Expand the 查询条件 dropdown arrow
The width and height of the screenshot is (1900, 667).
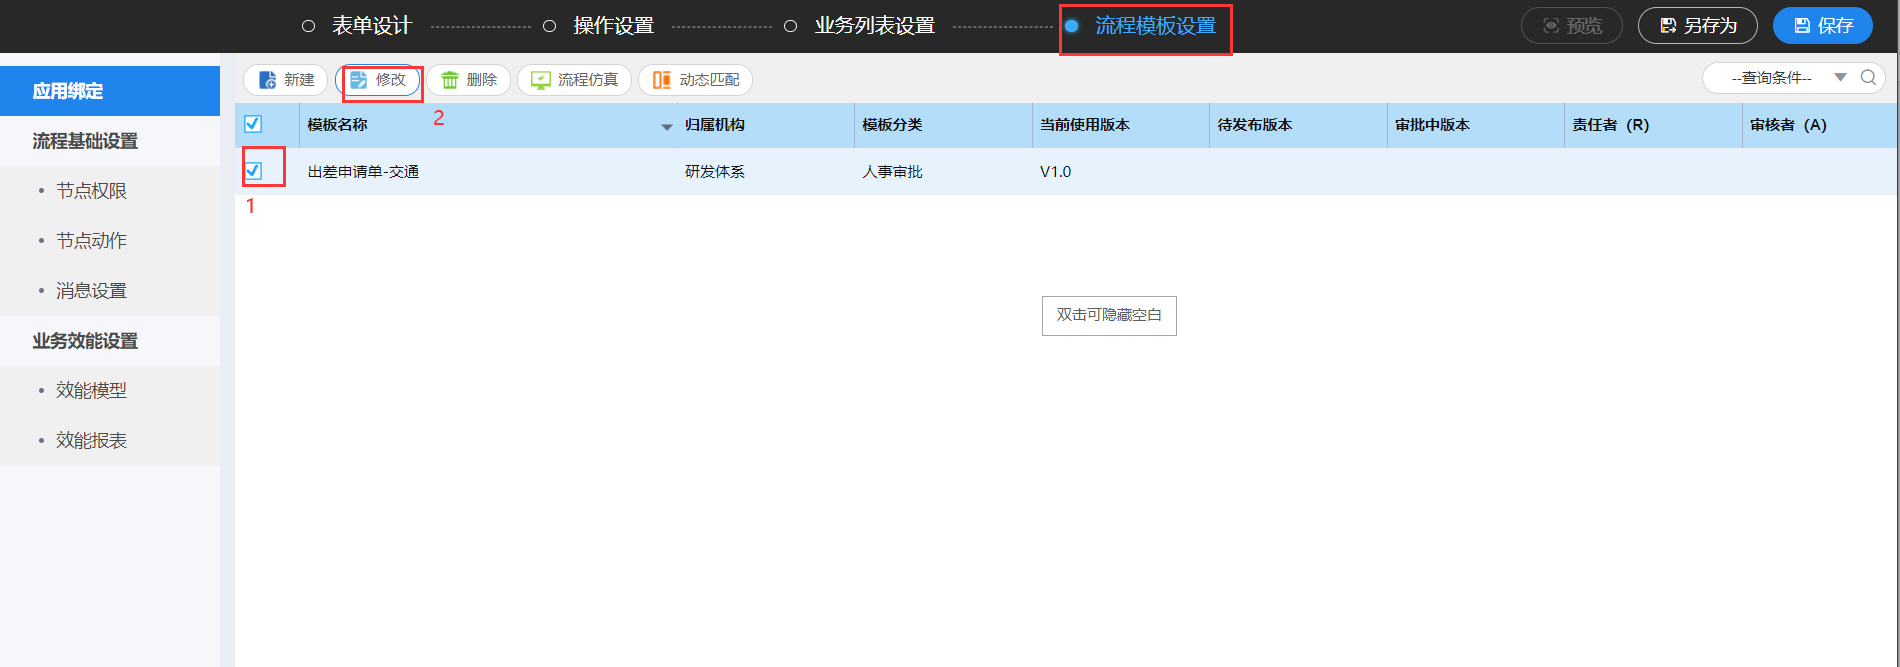pos(1840,78)
